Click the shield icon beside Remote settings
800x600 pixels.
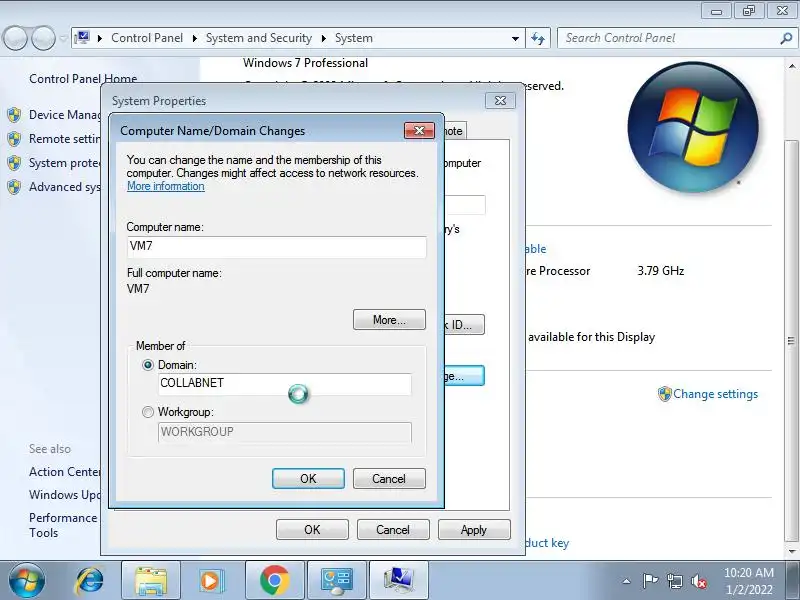14,139
